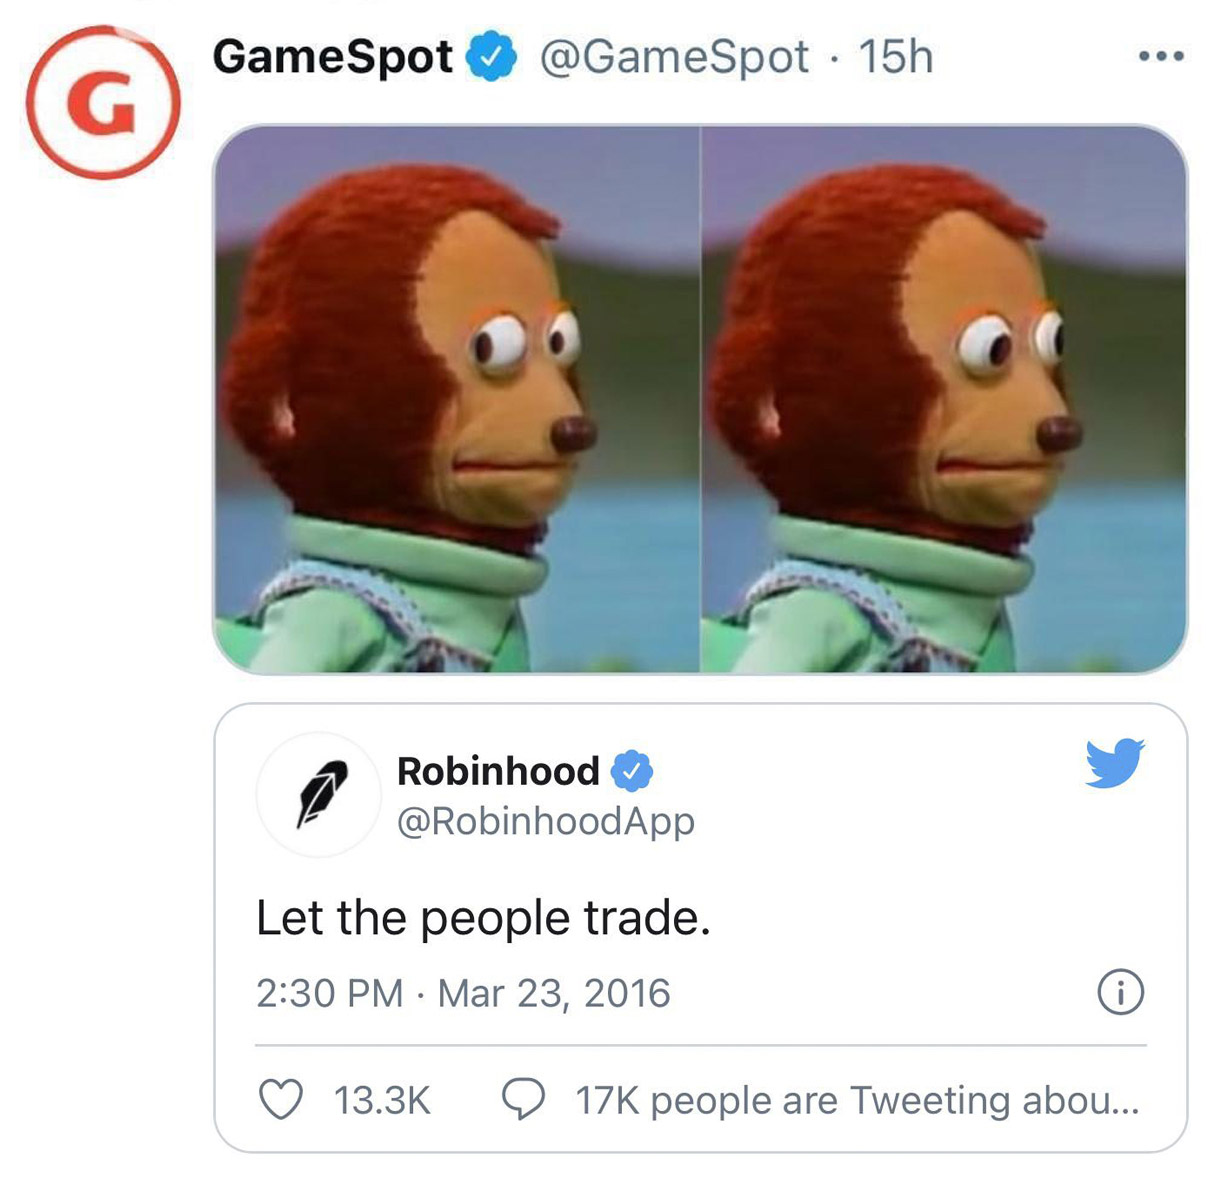The image size is (1224, 1185).
Task: Like the tweet with heart icon
Action: pos(281,1100)
